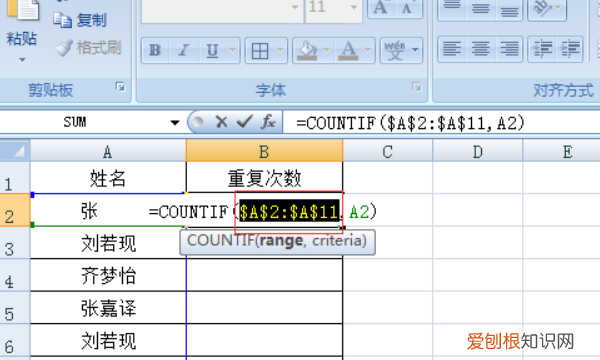Apply the Fill Color bucket
The image size is (600, 360).
(307, 50)
